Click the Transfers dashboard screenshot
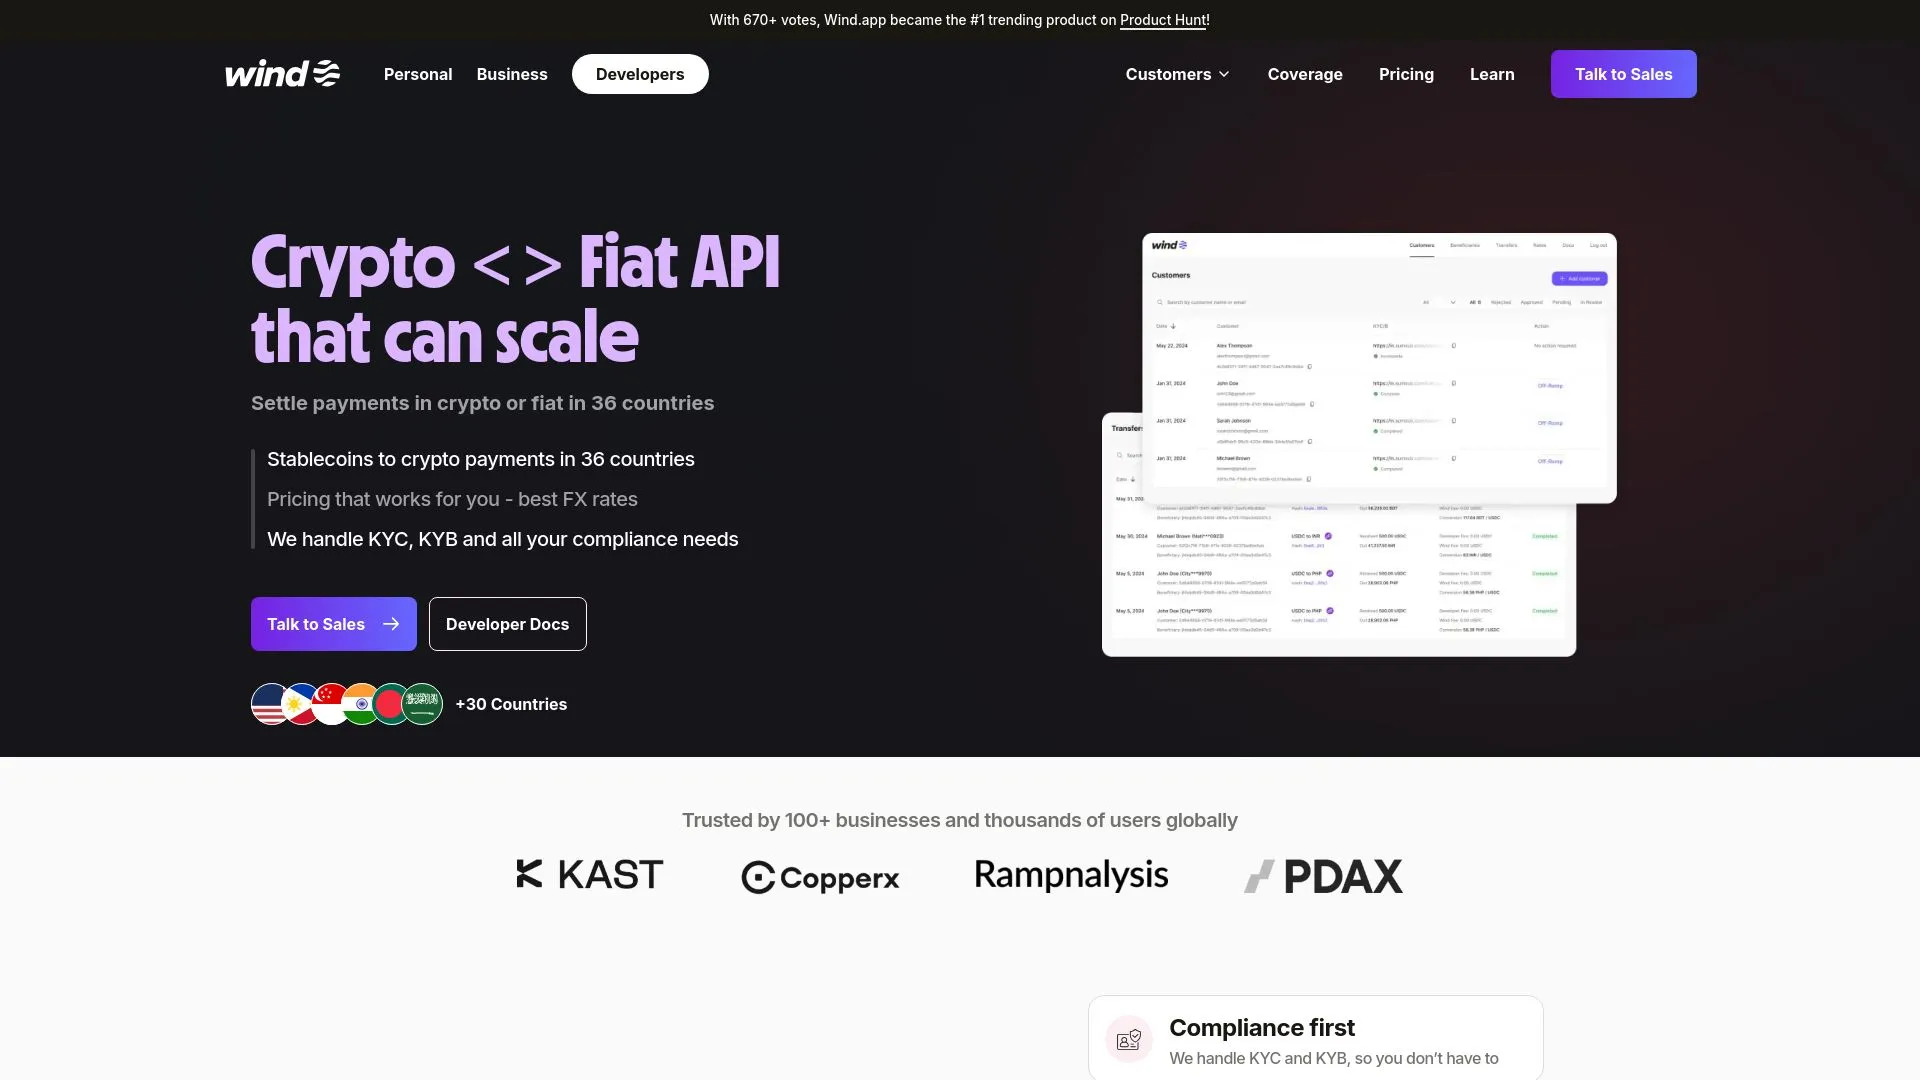 [1339, 580]
